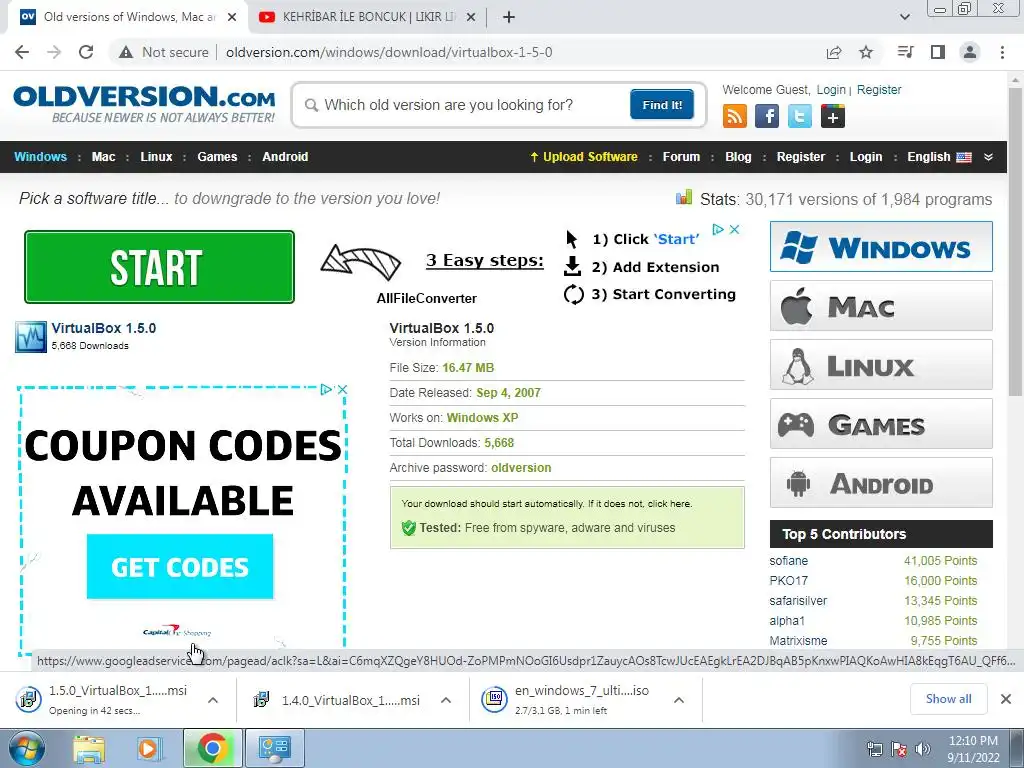Select the GAMES sidebar category button

tap(881, 424)
